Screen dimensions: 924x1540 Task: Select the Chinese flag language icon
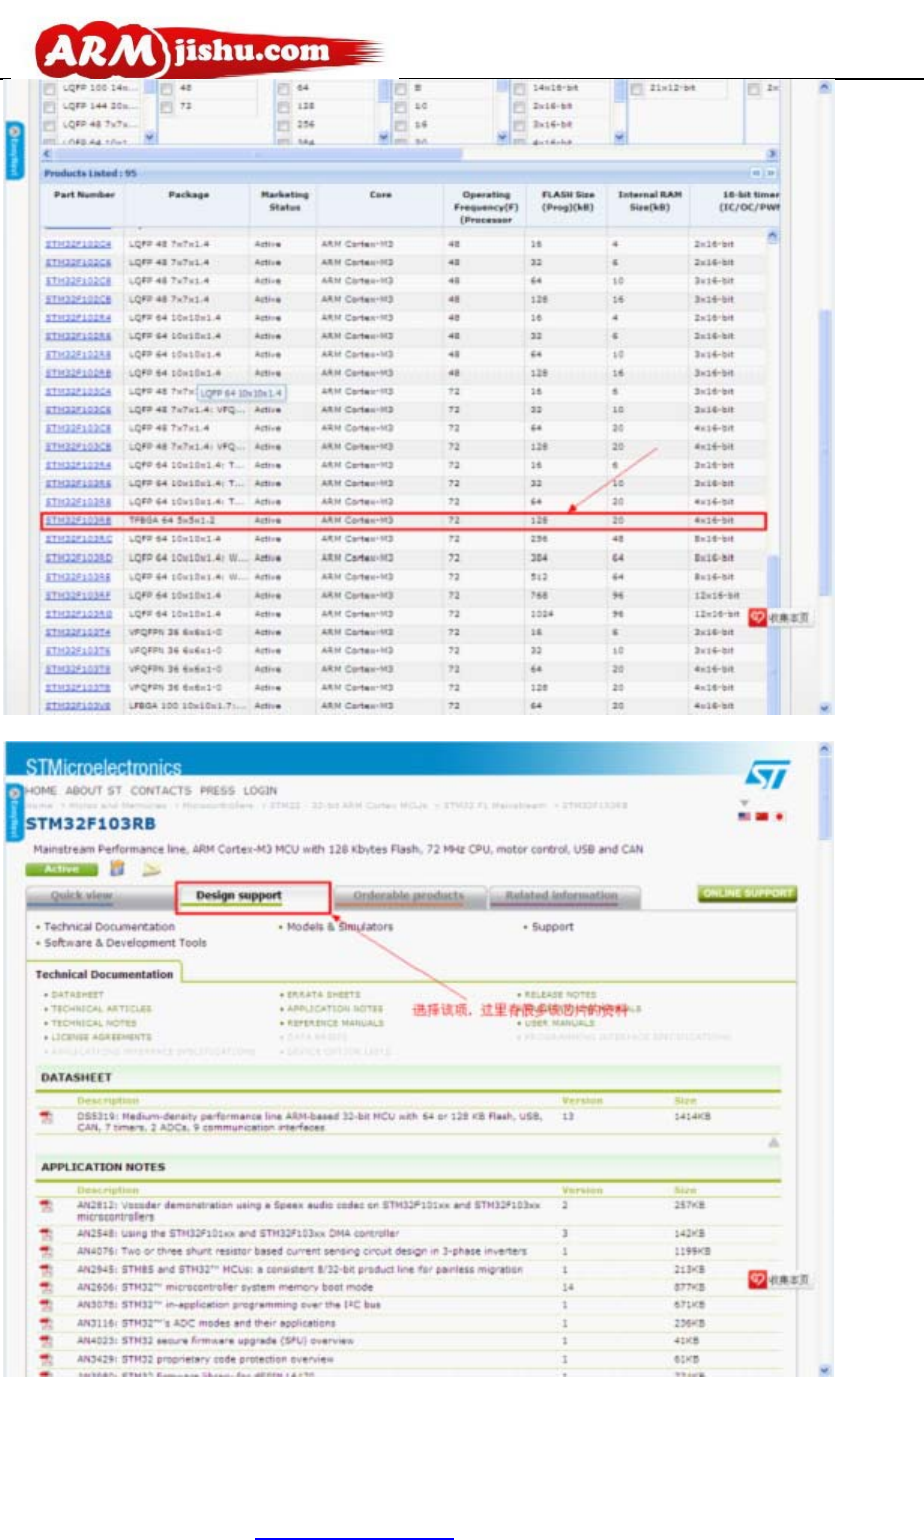coord(762,817)
